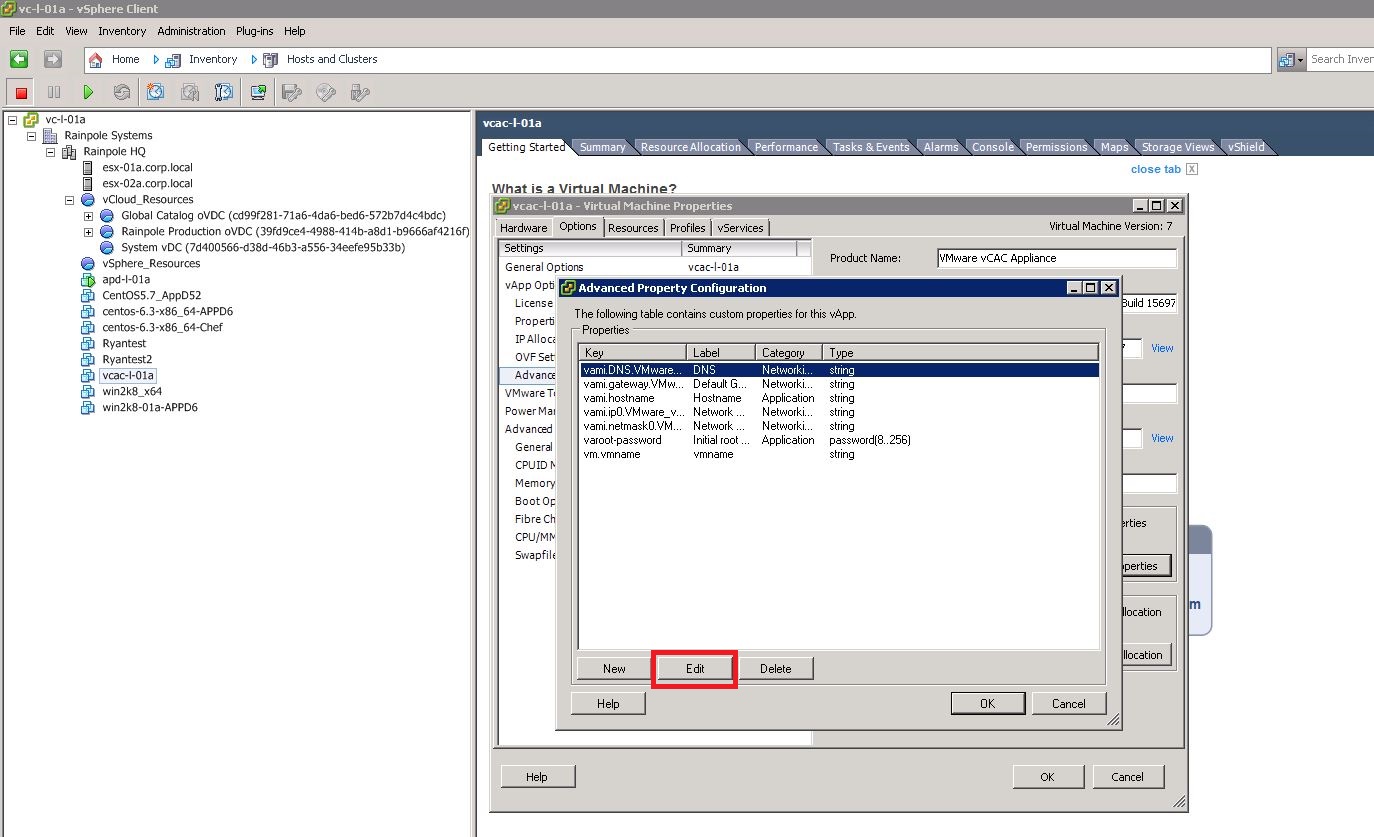Click the Inventory icon in the breadcrumb
This screenshot has height=837, width=1374.
coord(174,60)
